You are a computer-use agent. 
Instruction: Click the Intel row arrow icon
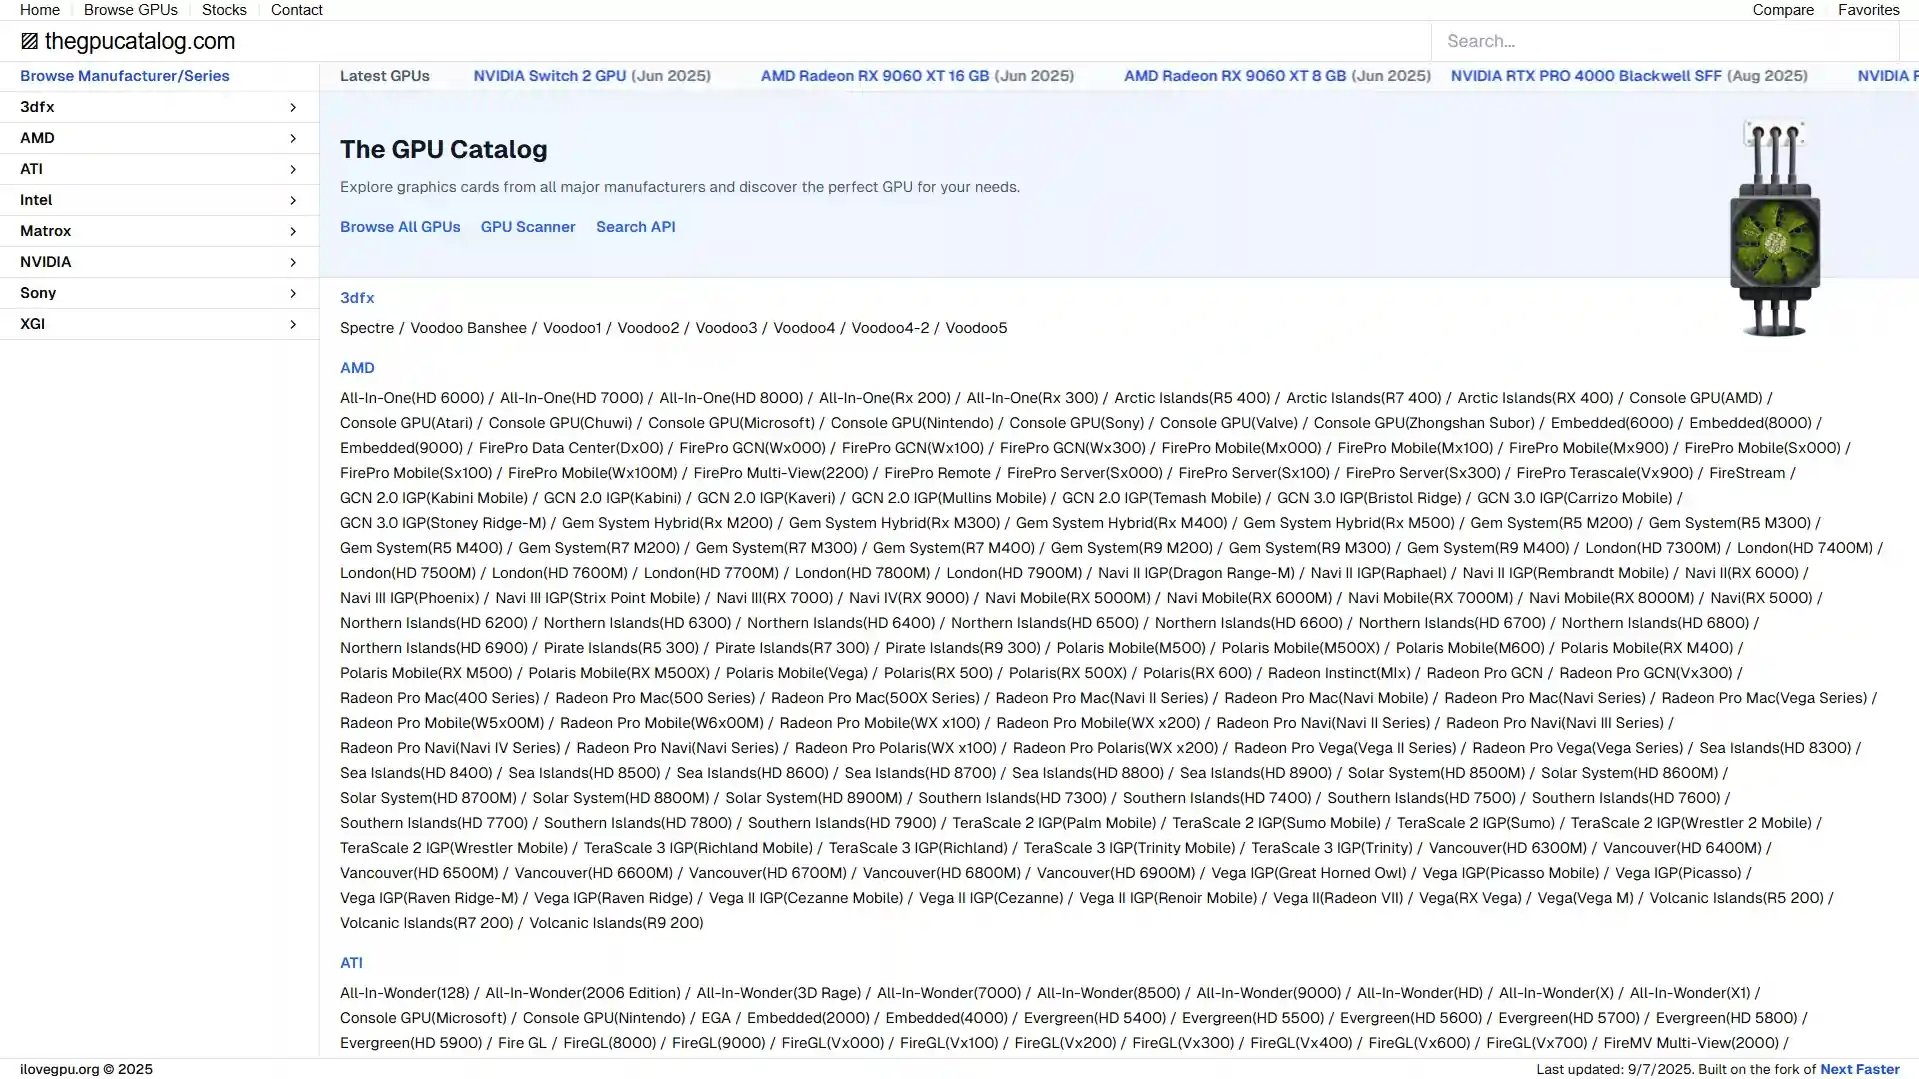[x=292, y=200]
